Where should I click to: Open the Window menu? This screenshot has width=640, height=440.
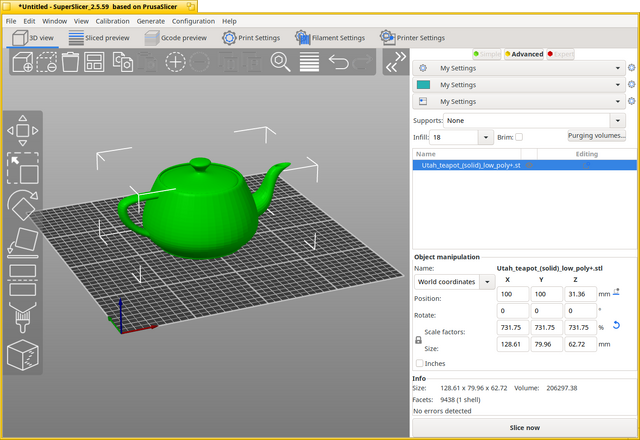[x=54, y=21]
